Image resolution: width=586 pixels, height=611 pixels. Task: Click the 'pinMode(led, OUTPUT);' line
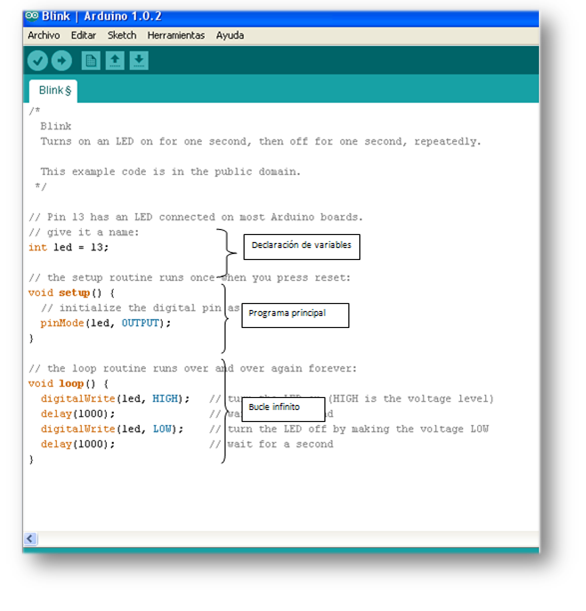[x=106, y=323]
